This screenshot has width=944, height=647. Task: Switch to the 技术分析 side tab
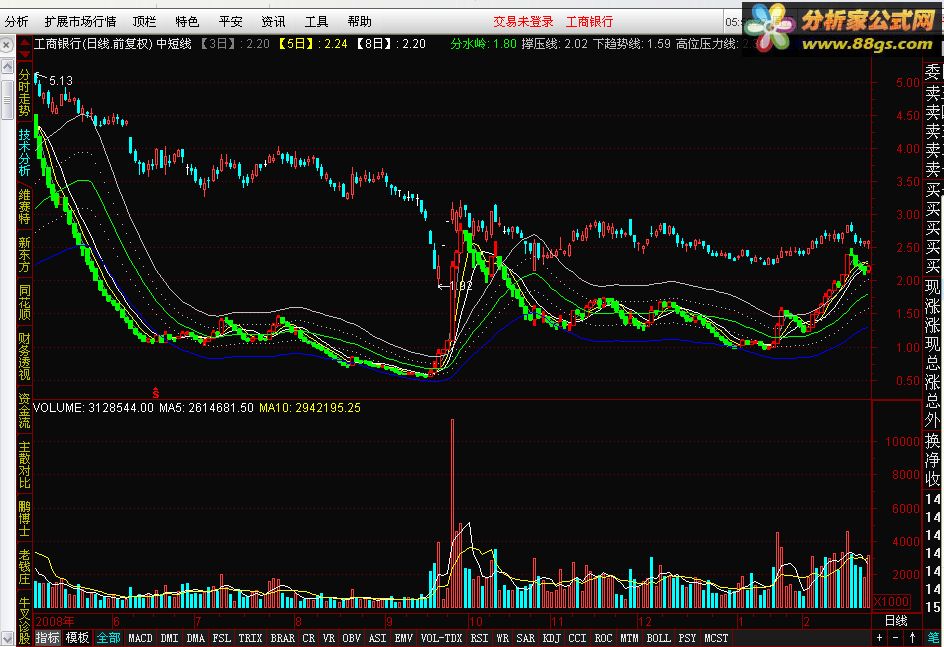[24, 151]
